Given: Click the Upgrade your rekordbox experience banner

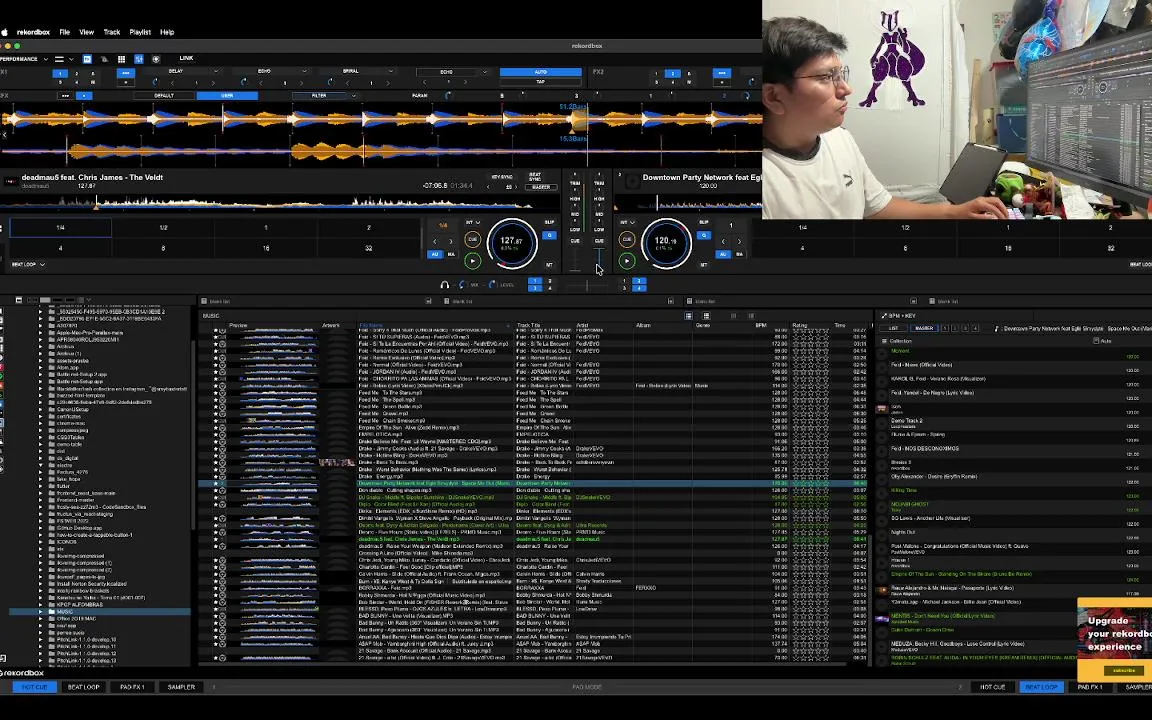Looking at the screenshot, I should [1115, 640].
